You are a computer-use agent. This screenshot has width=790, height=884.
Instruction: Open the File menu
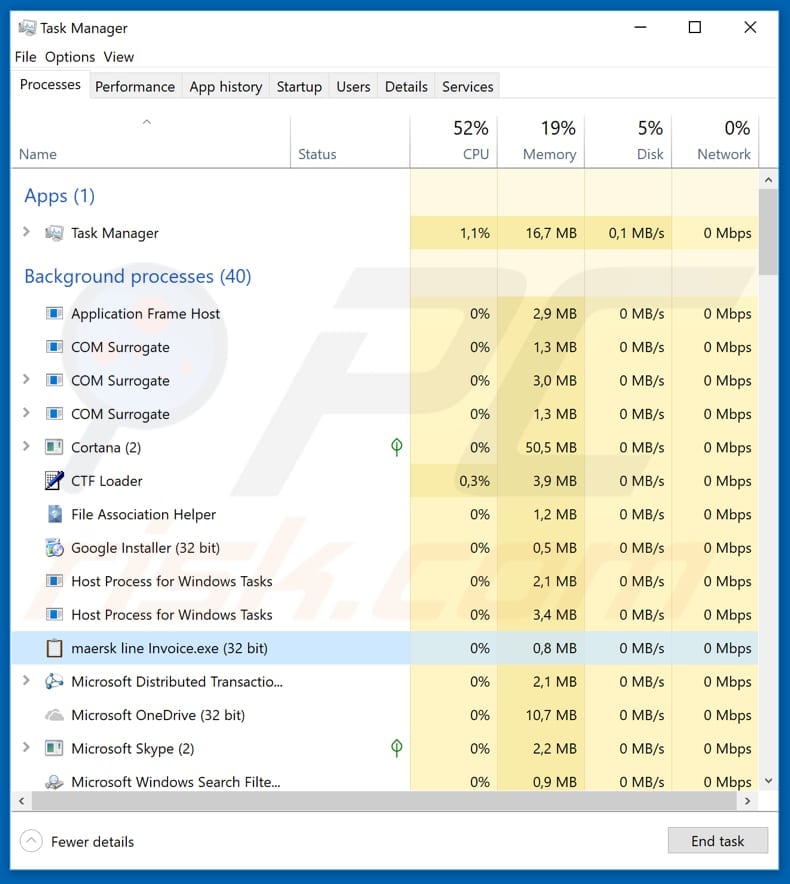(25, 57)
